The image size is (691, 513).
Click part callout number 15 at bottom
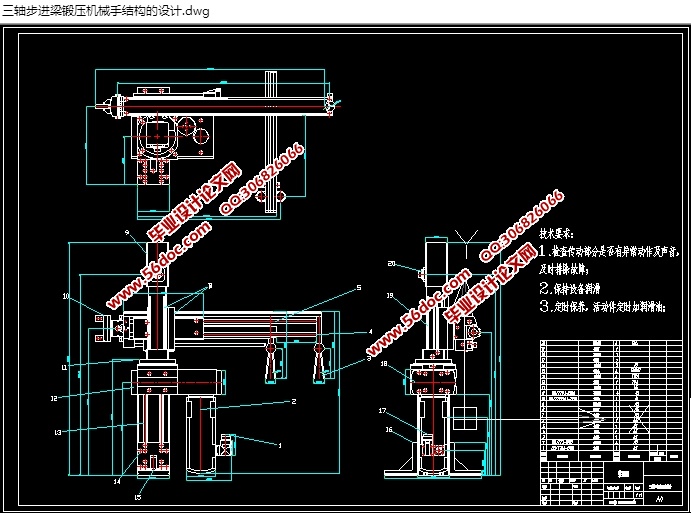pos(138,495)
